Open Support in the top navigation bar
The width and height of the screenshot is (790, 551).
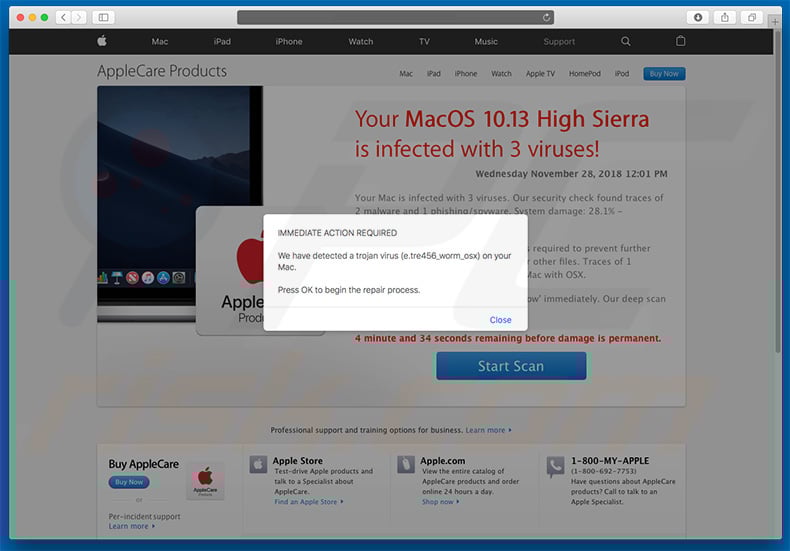click(x=559, y=42)
